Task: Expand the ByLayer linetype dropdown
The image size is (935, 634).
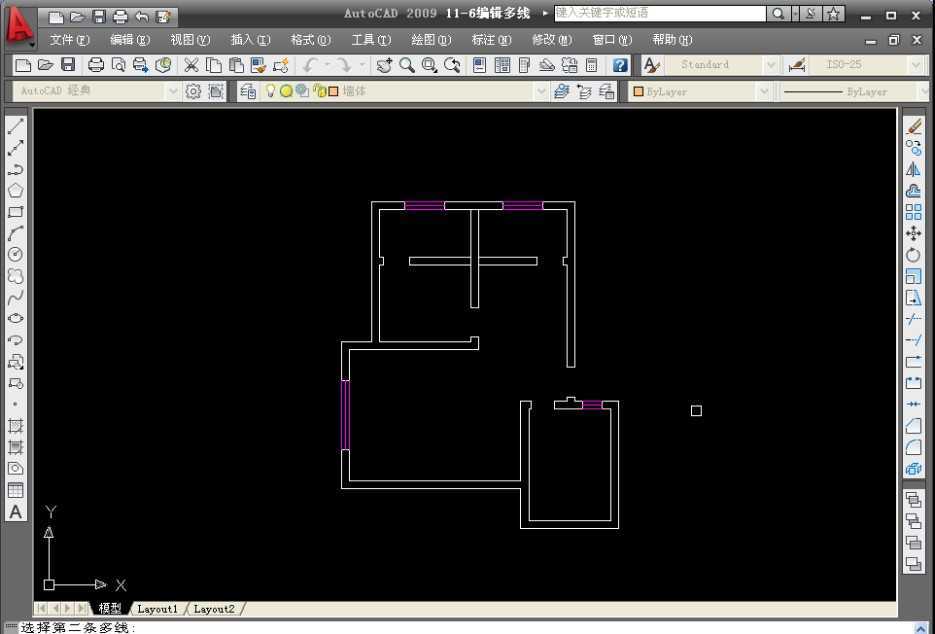Action: click(923, 91)
